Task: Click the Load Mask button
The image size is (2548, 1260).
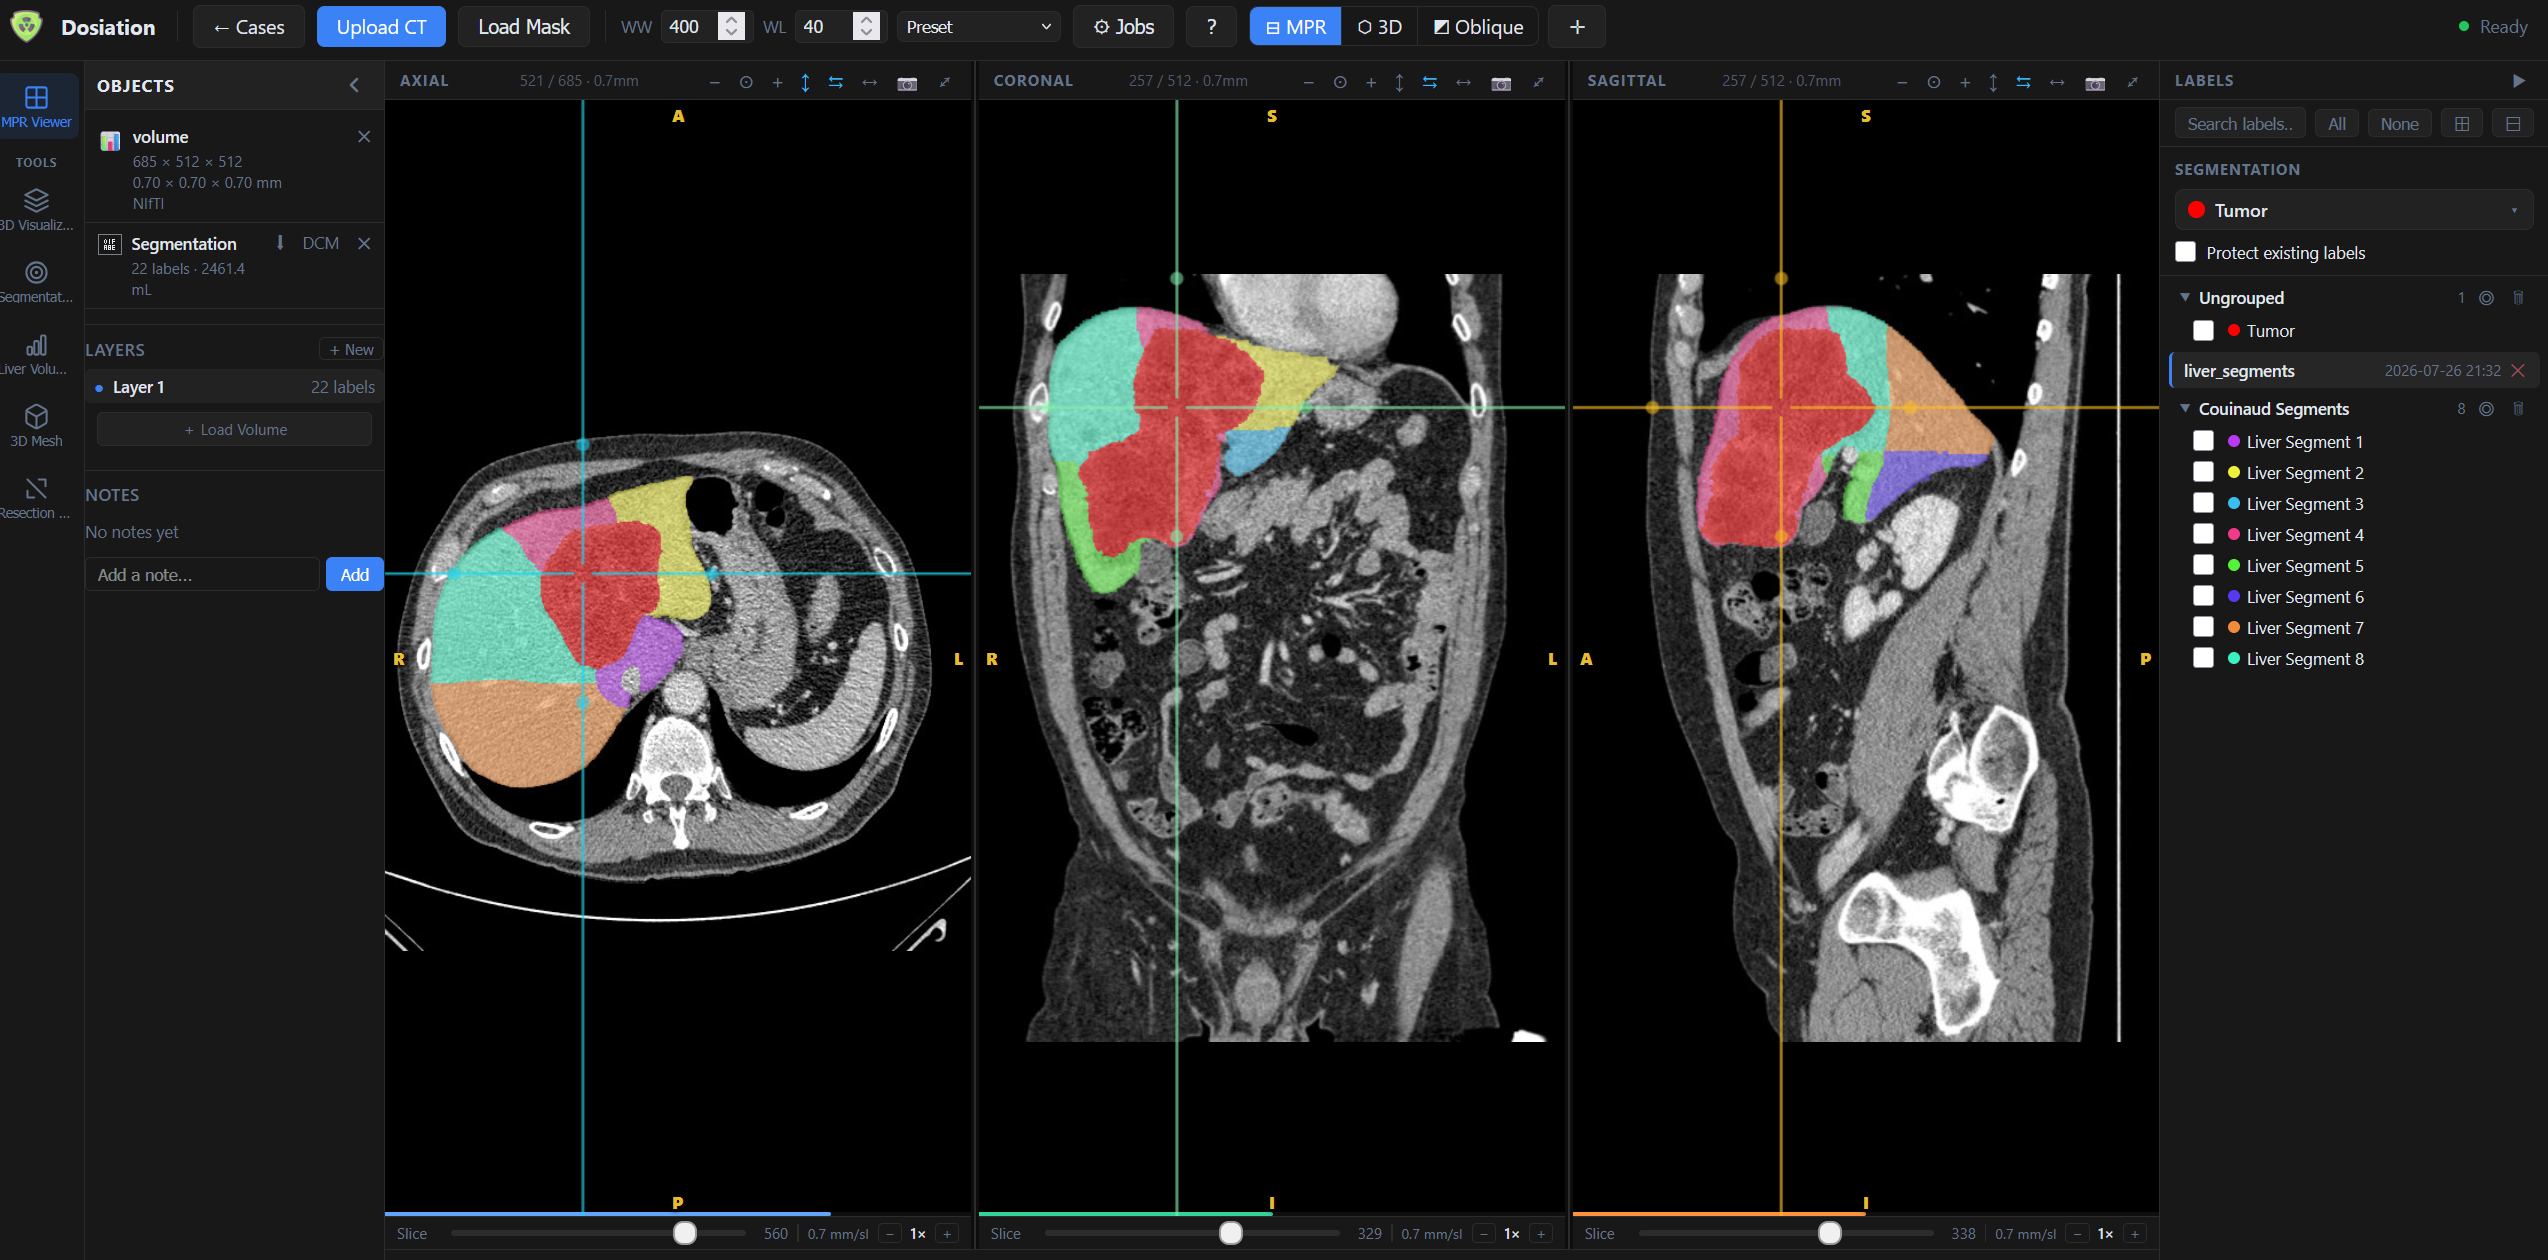Action: pyautogui.click(x=524, y=27)
